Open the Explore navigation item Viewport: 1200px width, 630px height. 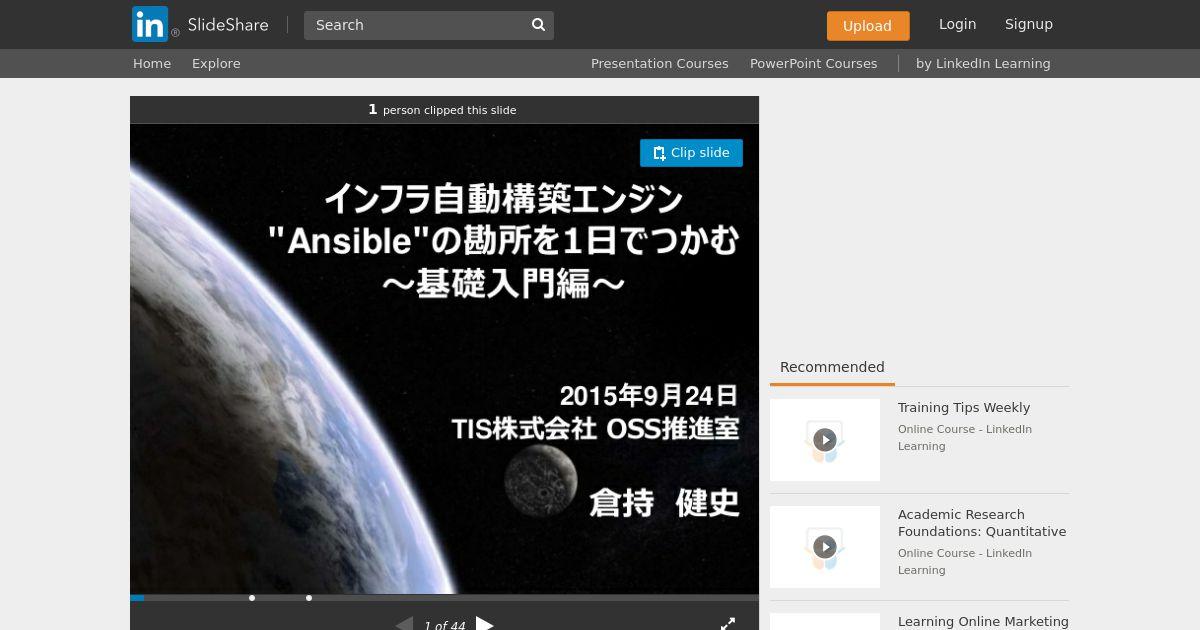tap(216, 63)
